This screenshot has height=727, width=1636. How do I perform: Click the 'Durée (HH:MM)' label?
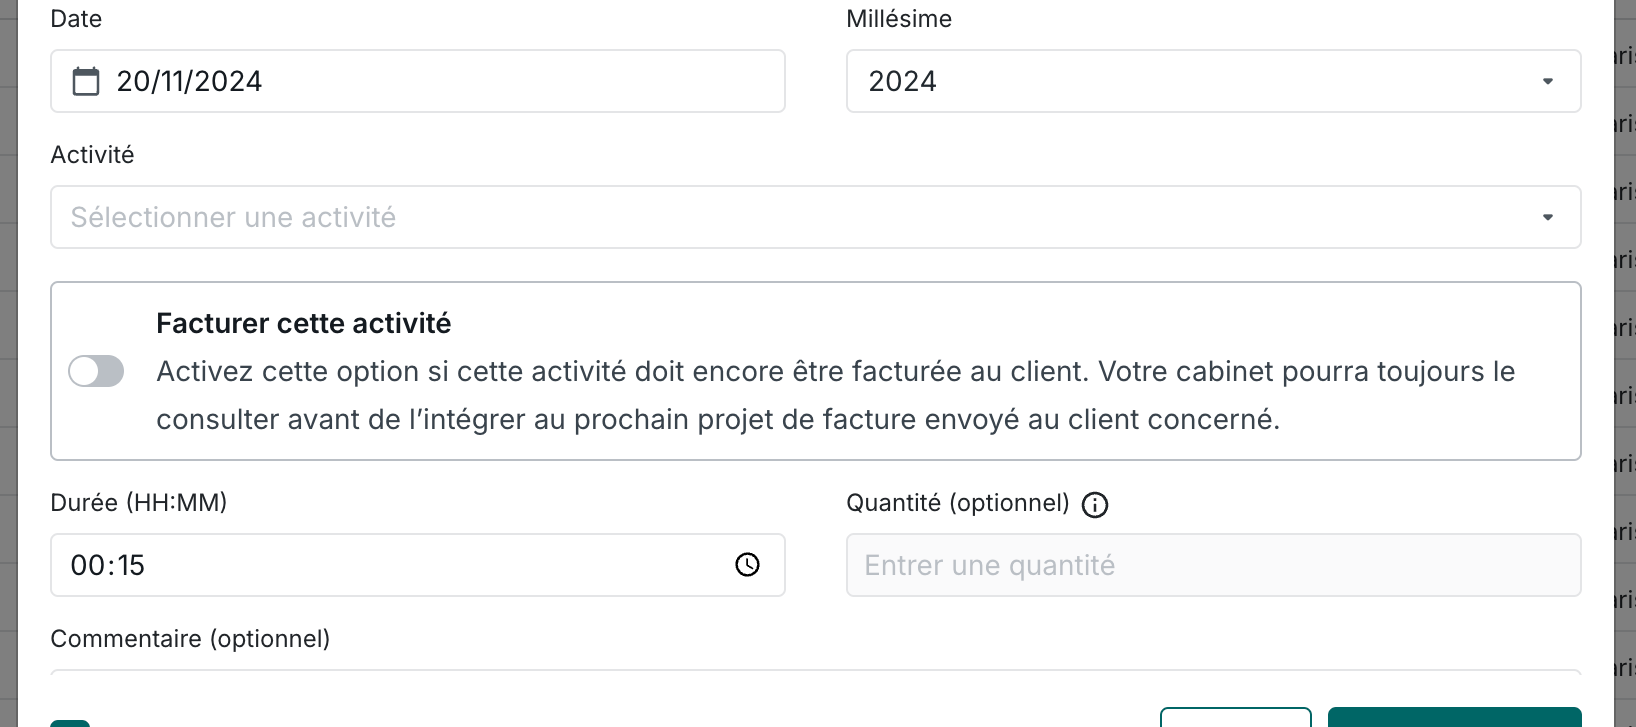(139, 502)
